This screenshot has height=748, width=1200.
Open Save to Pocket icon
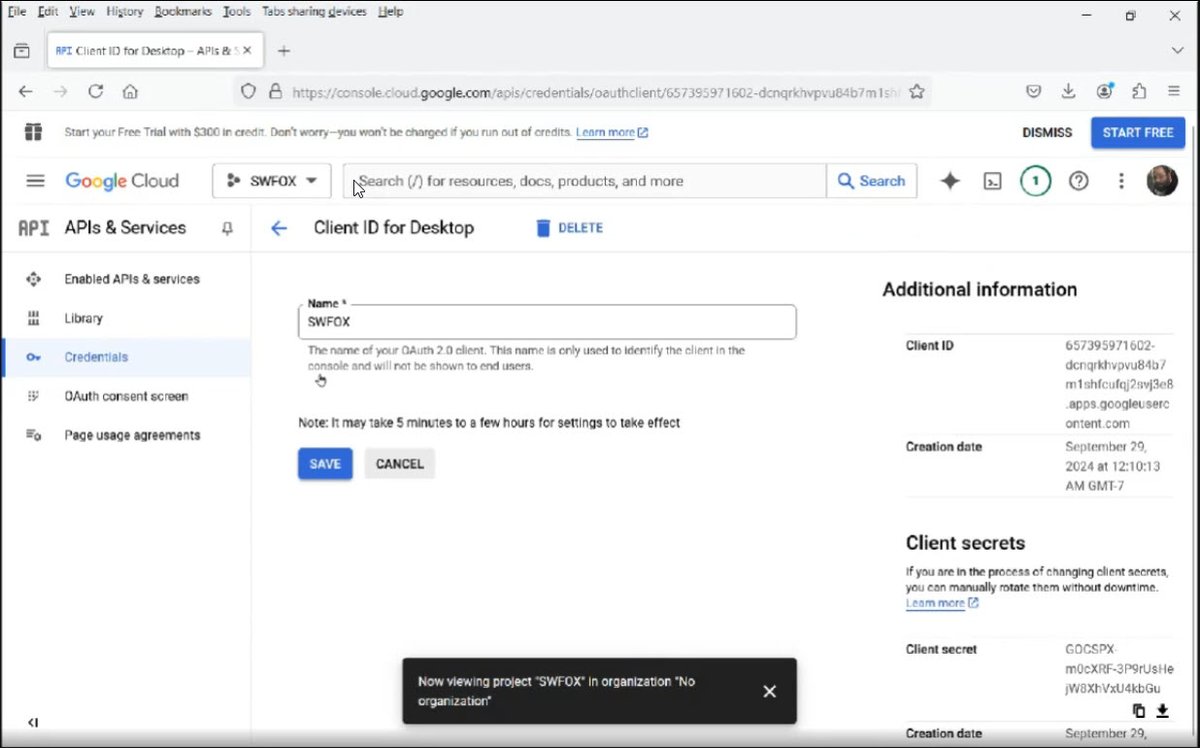(1034, 91)
